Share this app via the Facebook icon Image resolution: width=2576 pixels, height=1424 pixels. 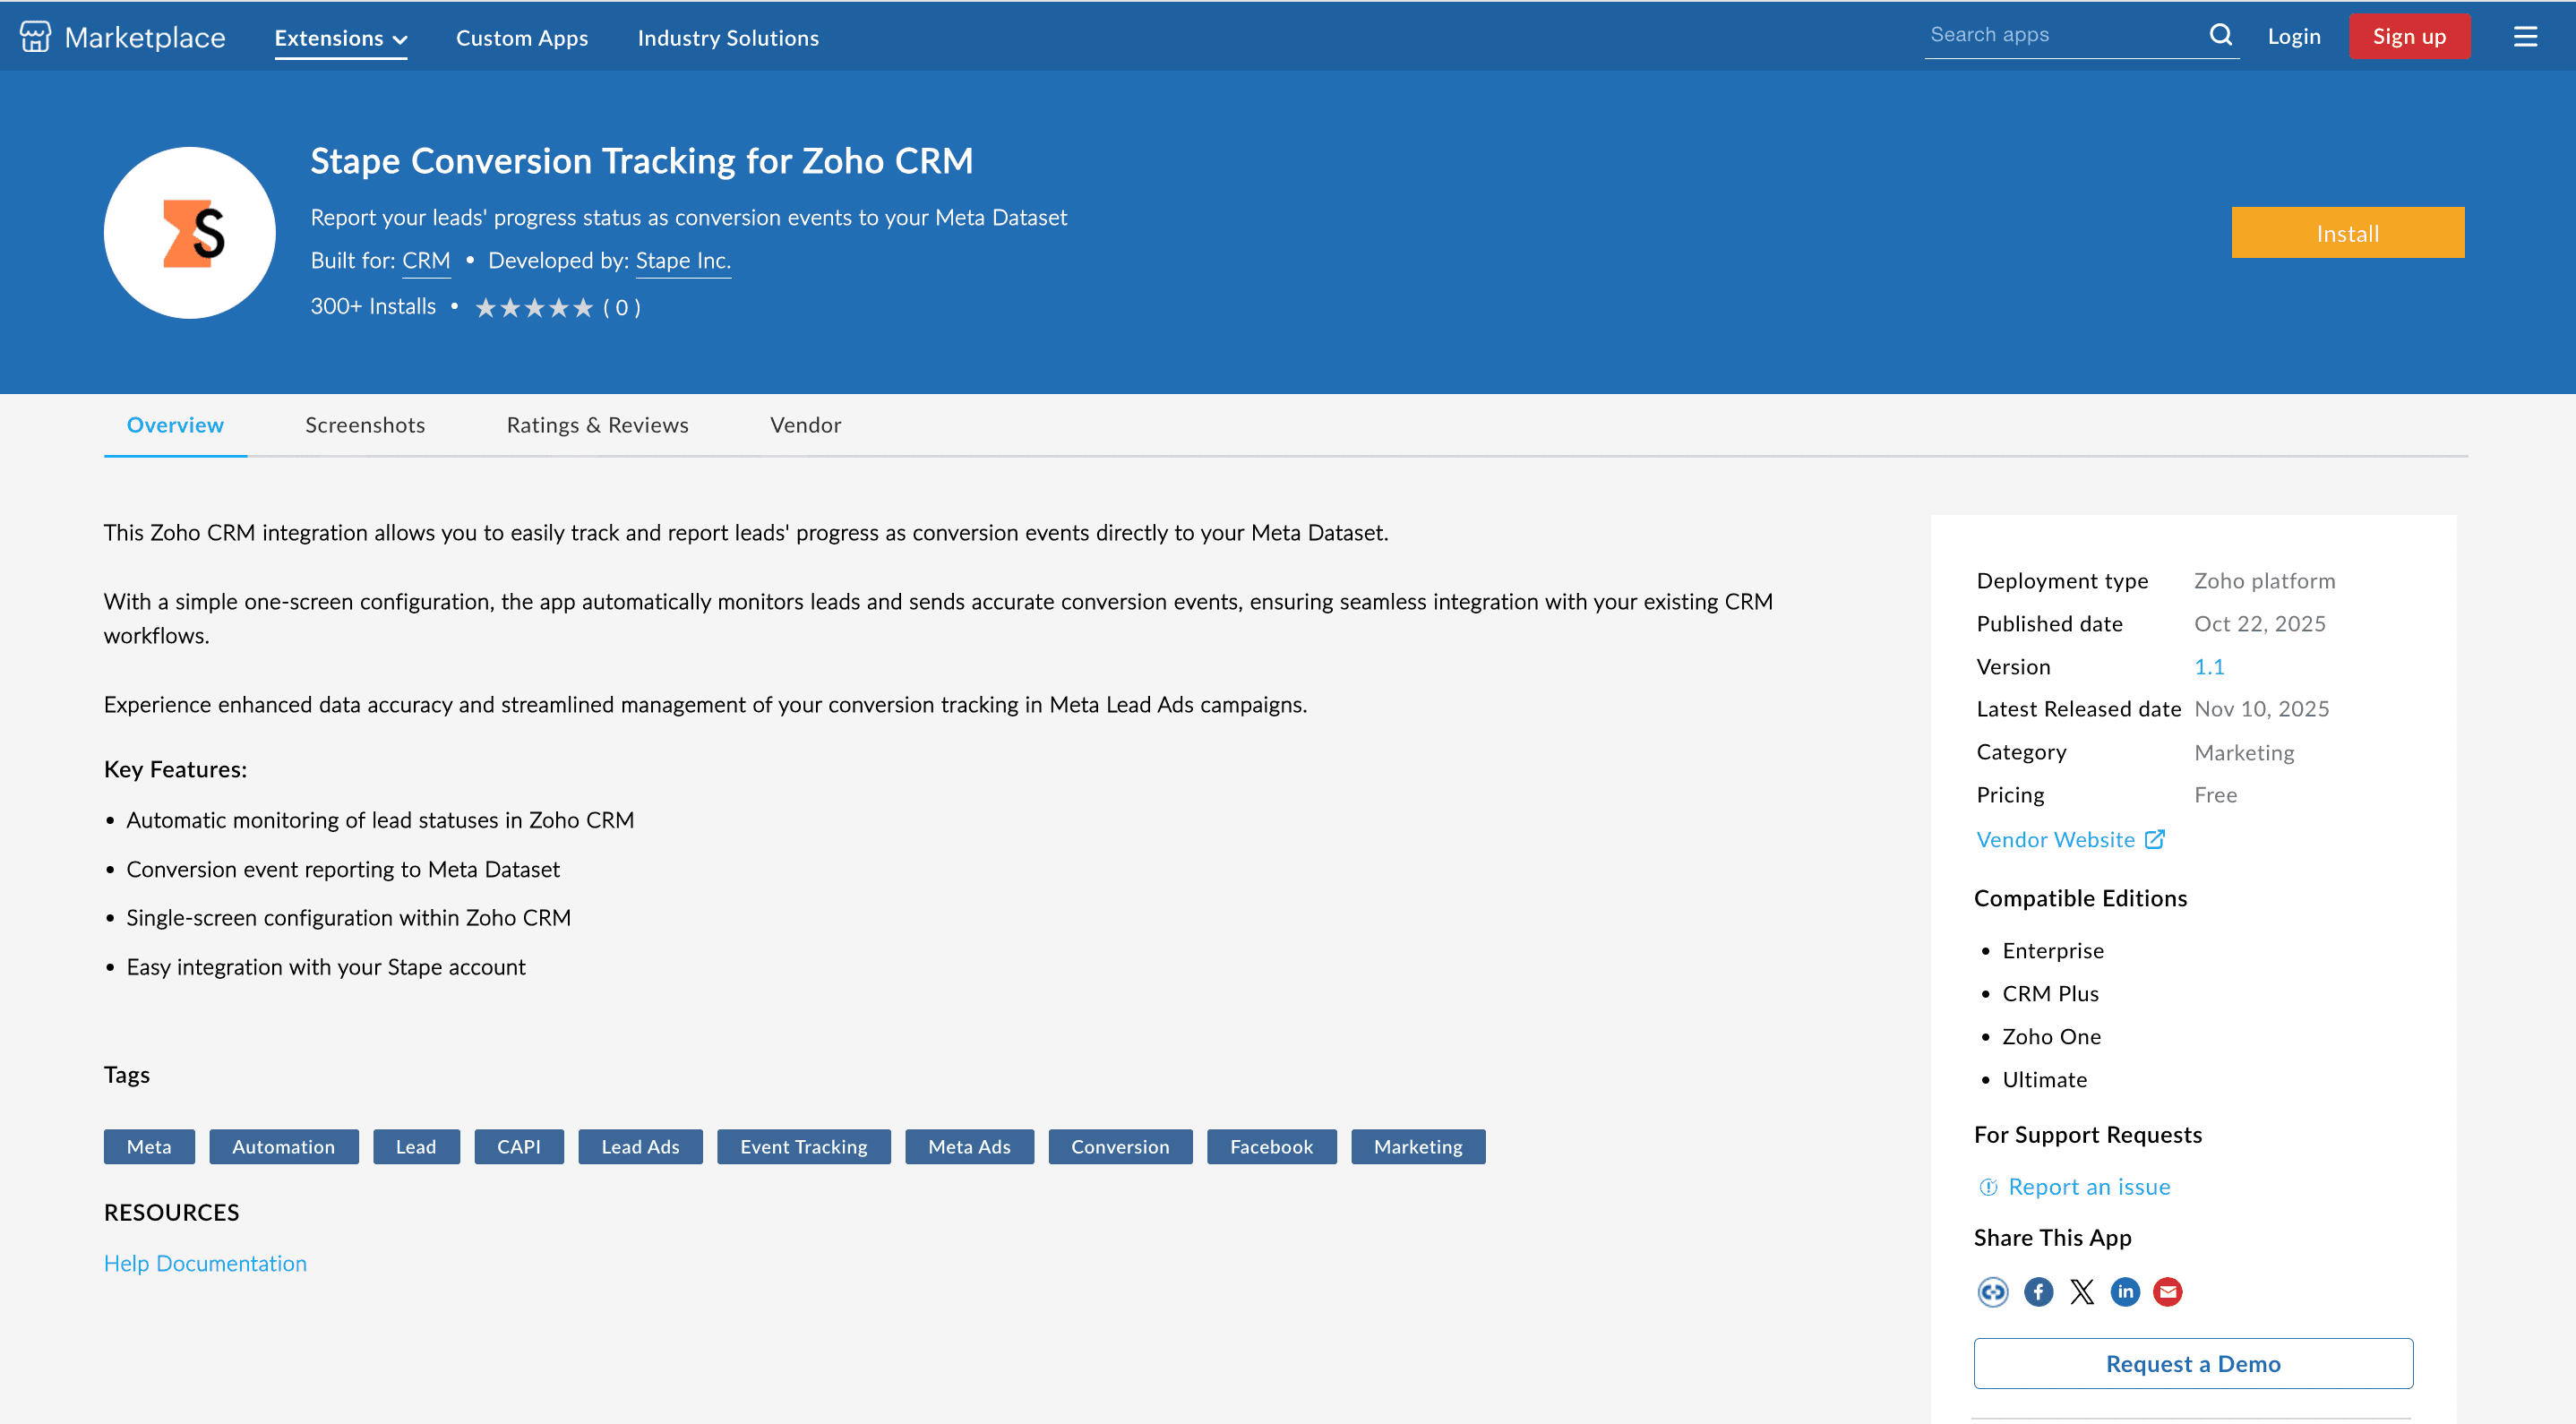tap(2038, 1291)
